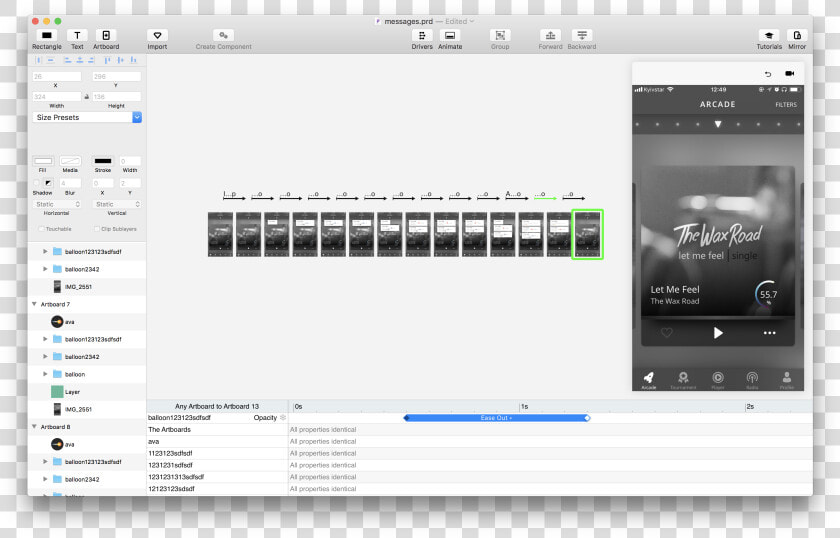Click the black Stroke color swatch
Image resolution: width=840 pixels, height=538 pixels.
point(103,161)
